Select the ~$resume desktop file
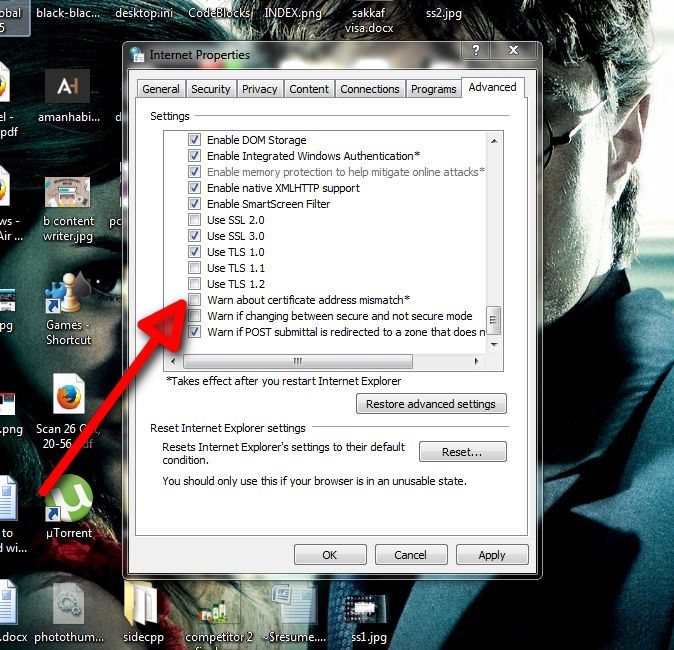The width and height of the screenshot is (674, 650). 294,603
